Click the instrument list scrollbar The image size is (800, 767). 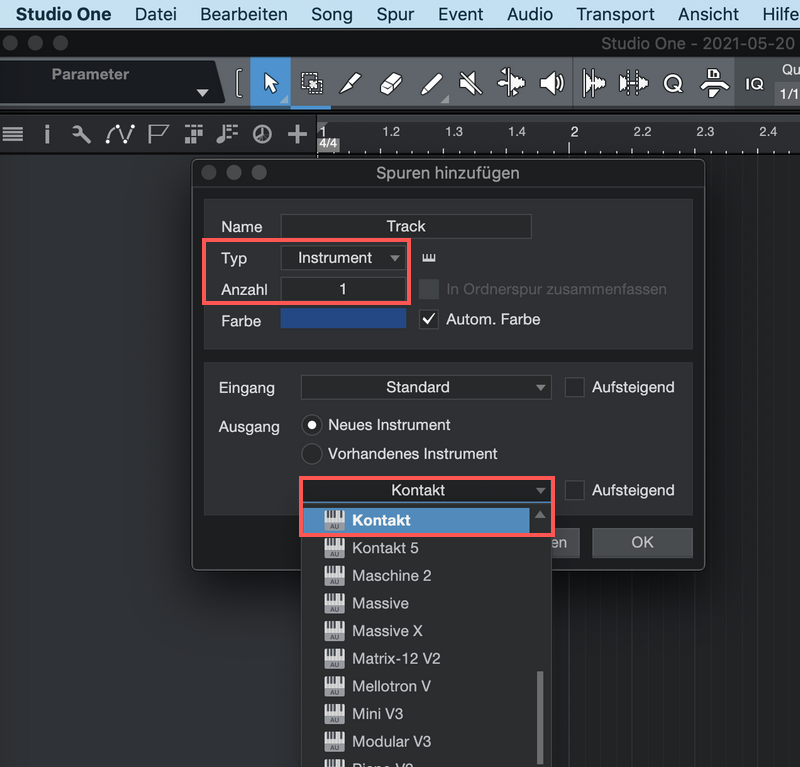pos(540,719)
